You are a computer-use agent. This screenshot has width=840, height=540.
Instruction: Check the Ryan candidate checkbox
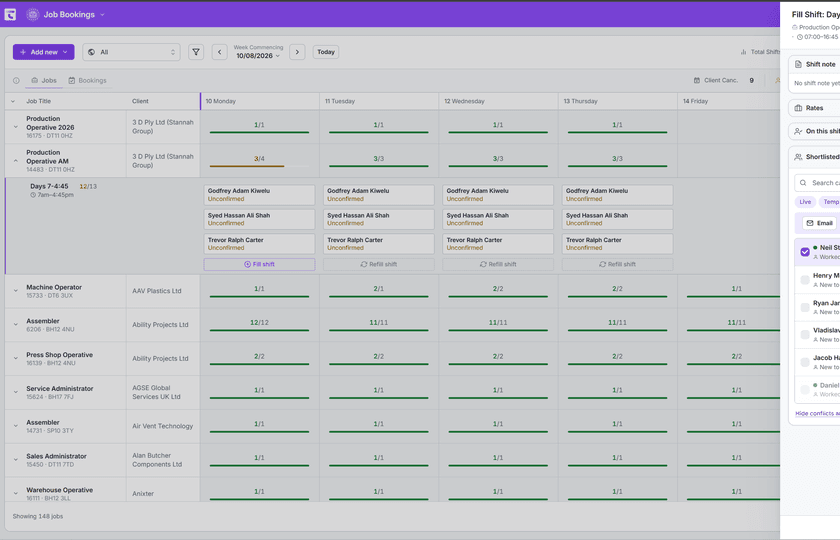(x=805, y=308)
